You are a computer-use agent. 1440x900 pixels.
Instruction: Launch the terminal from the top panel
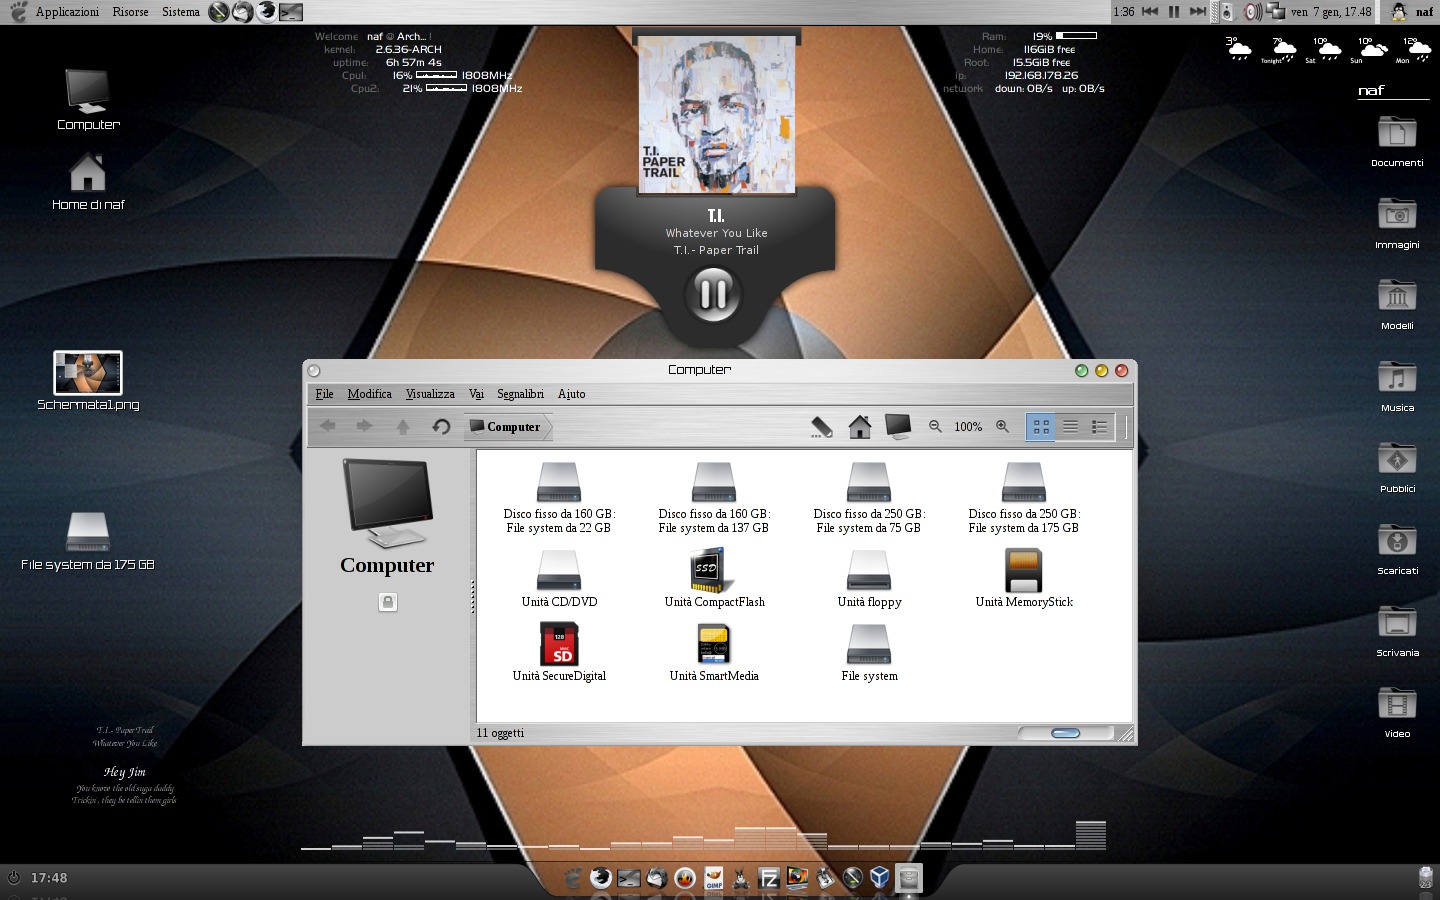tap(291, 12)
